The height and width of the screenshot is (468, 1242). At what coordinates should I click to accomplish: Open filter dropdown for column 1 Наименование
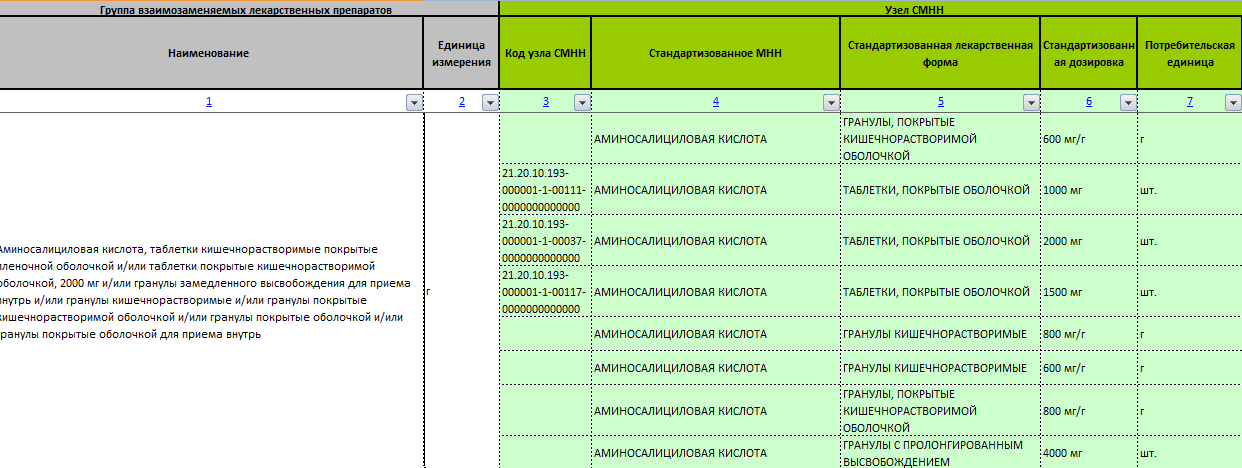coord(413,102)
